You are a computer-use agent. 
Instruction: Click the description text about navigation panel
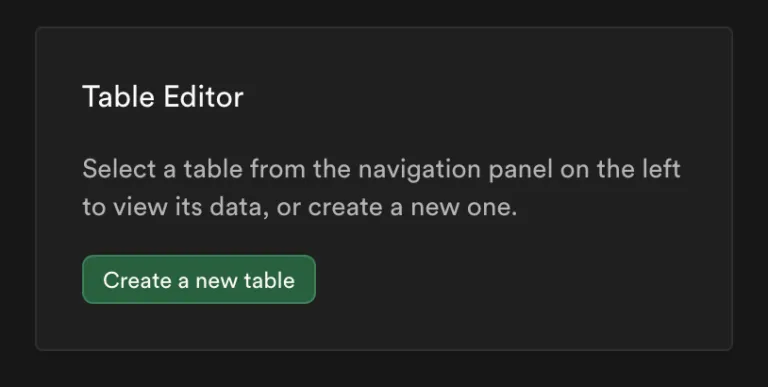(381, 188)
